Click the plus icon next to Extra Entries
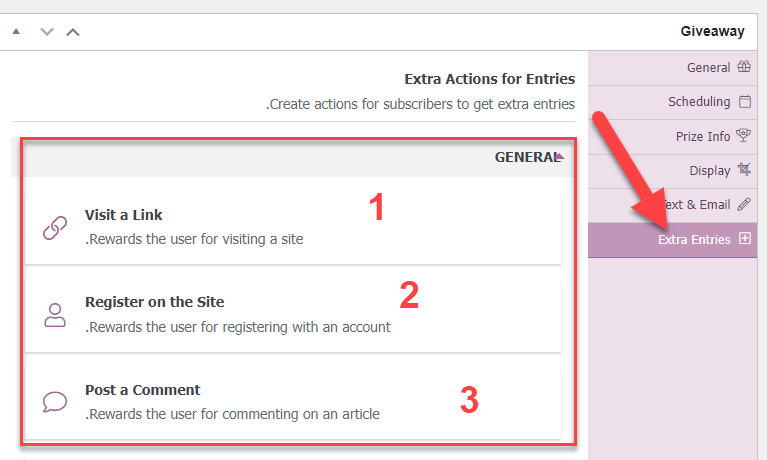767x460 pixels. tap(744, 239)
